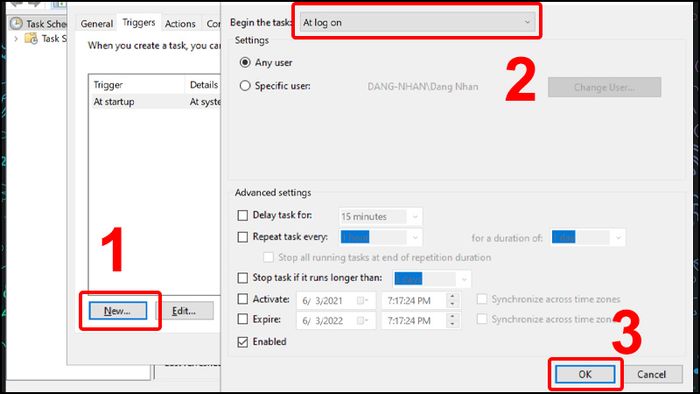
Task: Select the Any user radio button
Action: pyautogui.click(x=245, y=62)
